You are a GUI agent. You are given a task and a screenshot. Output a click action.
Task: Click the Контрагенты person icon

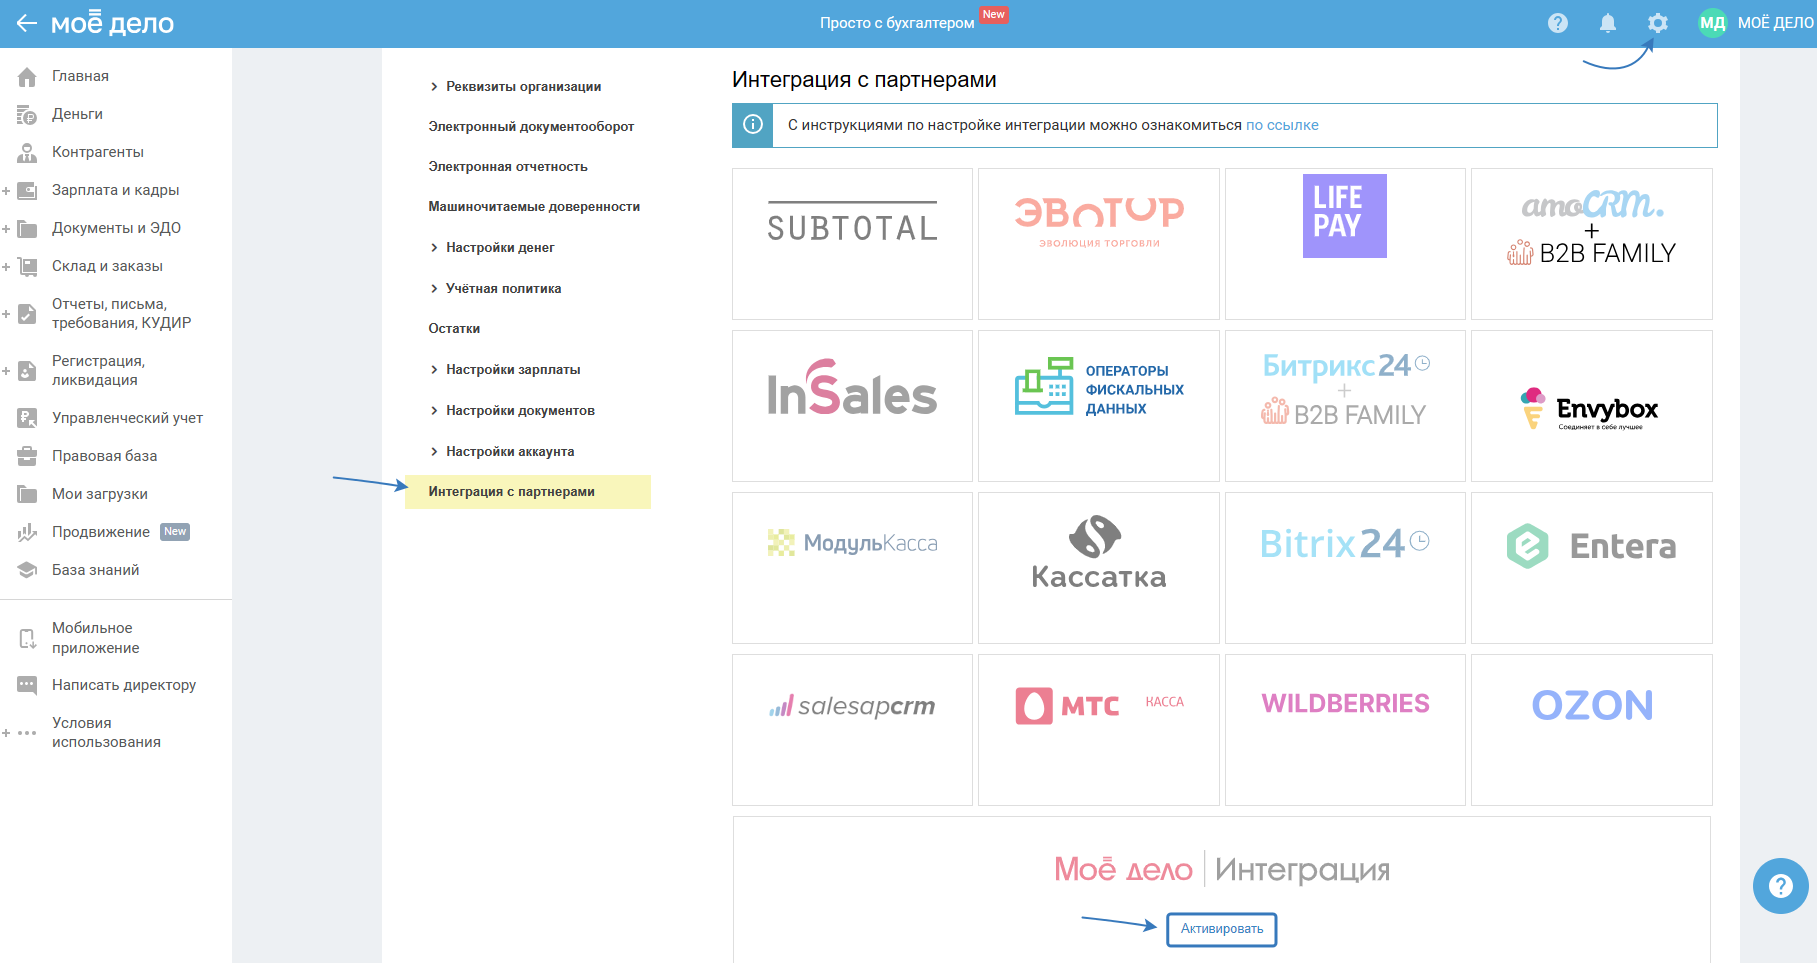point(27,153)
